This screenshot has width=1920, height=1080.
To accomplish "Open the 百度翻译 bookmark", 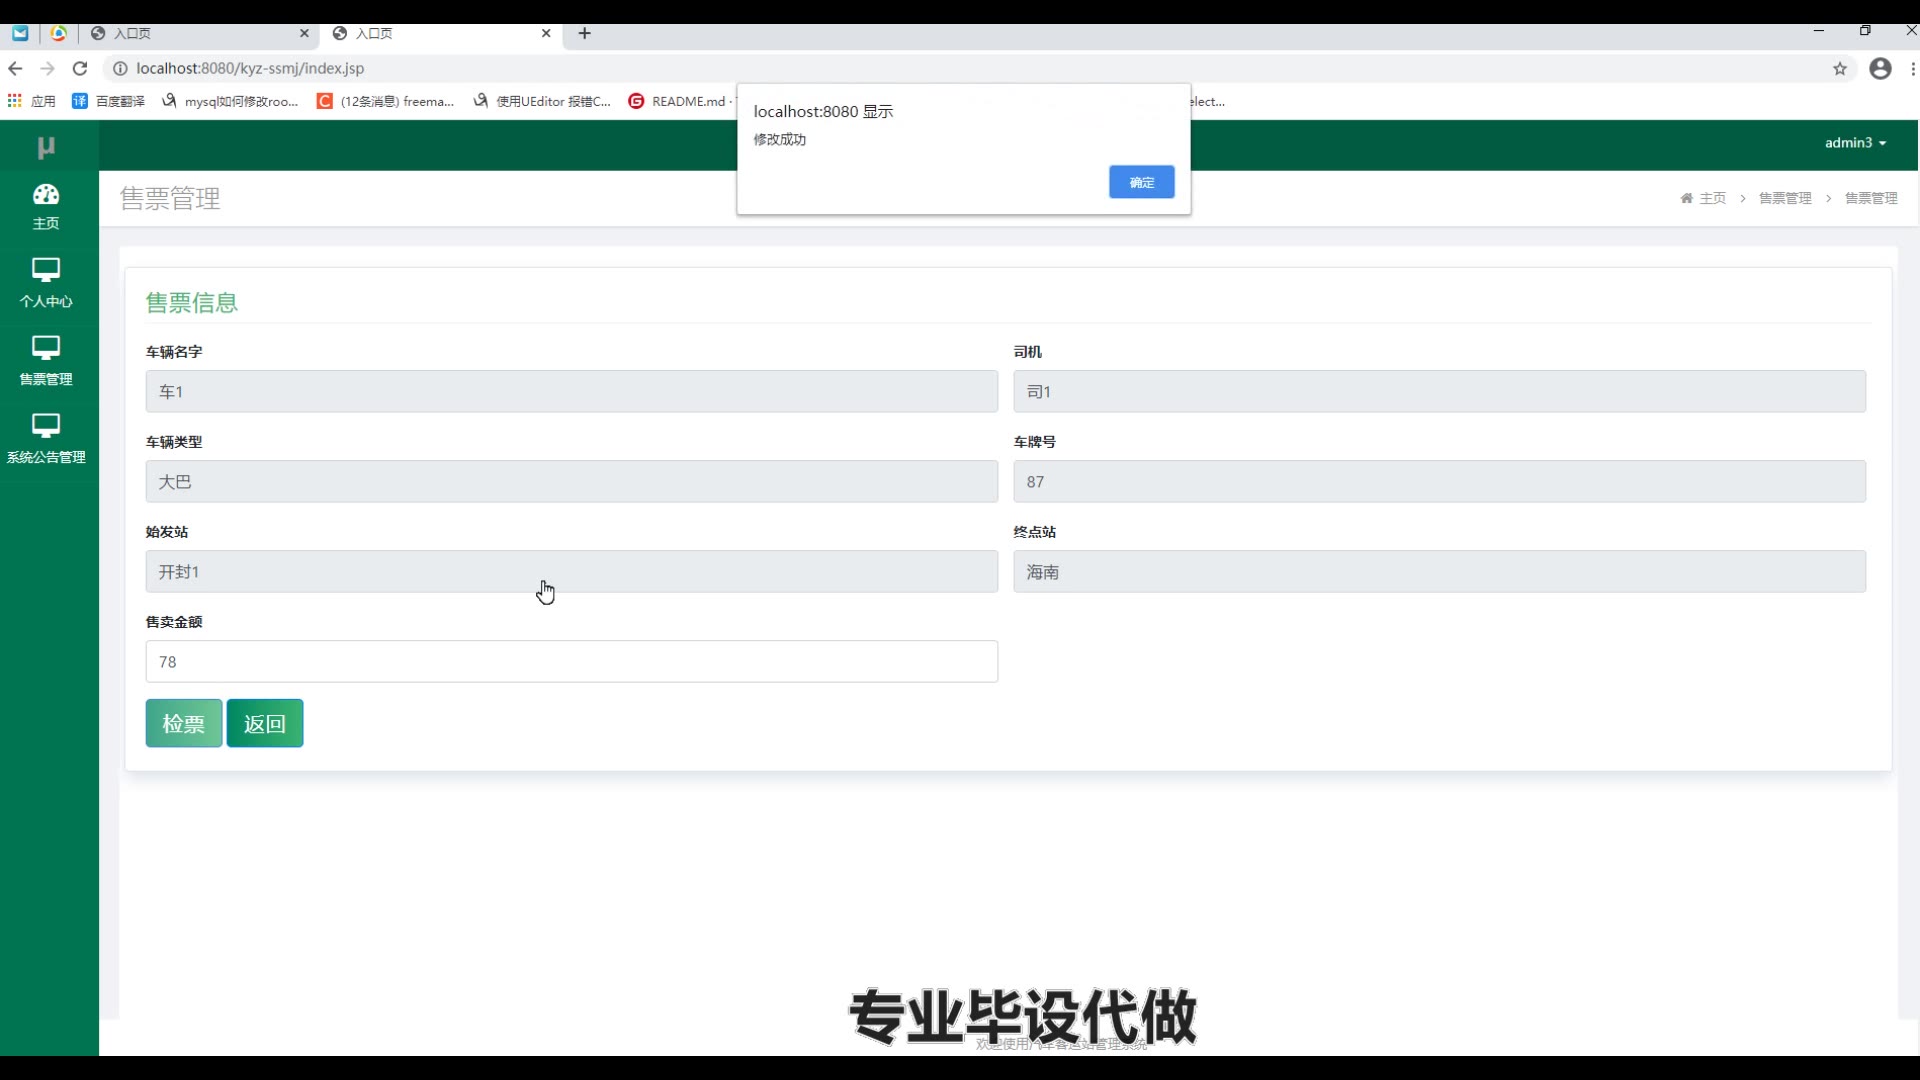I will click(x=109, y=101).
